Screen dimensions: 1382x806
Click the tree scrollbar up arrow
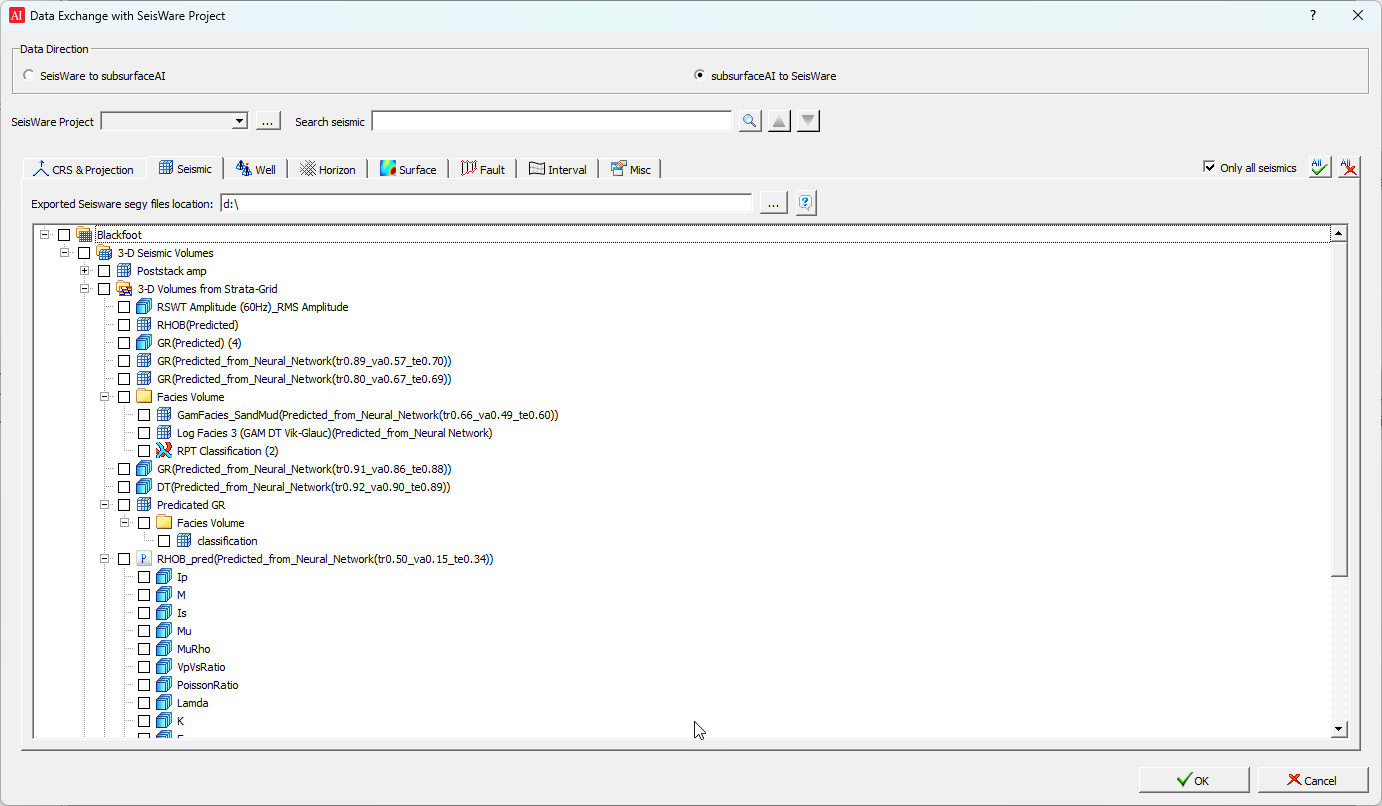[x=1339, y=233]
